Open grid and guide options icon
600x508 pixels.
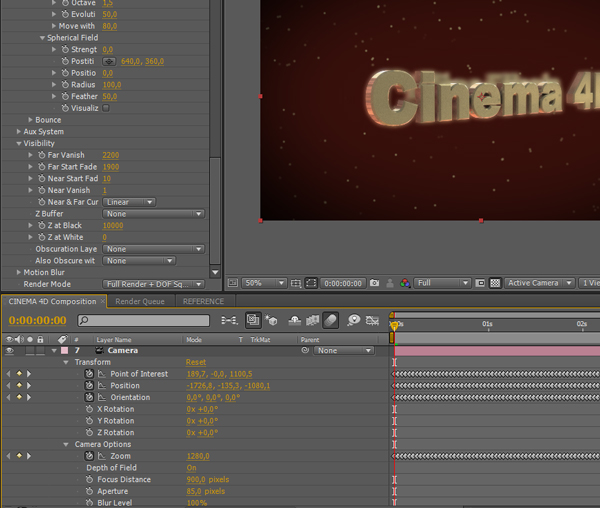(296, 283)
